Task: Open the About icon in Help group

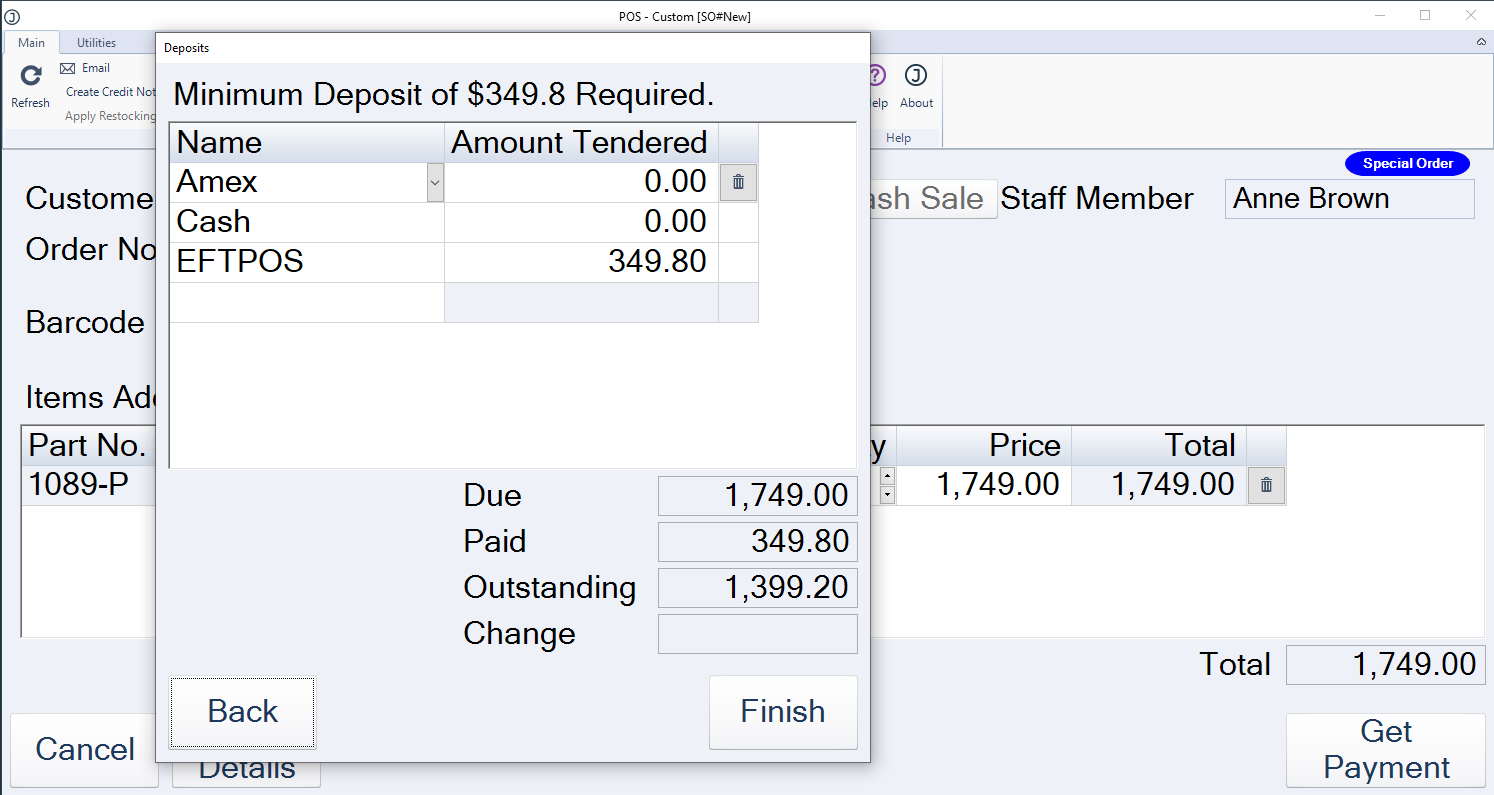Action: (916, 75)
